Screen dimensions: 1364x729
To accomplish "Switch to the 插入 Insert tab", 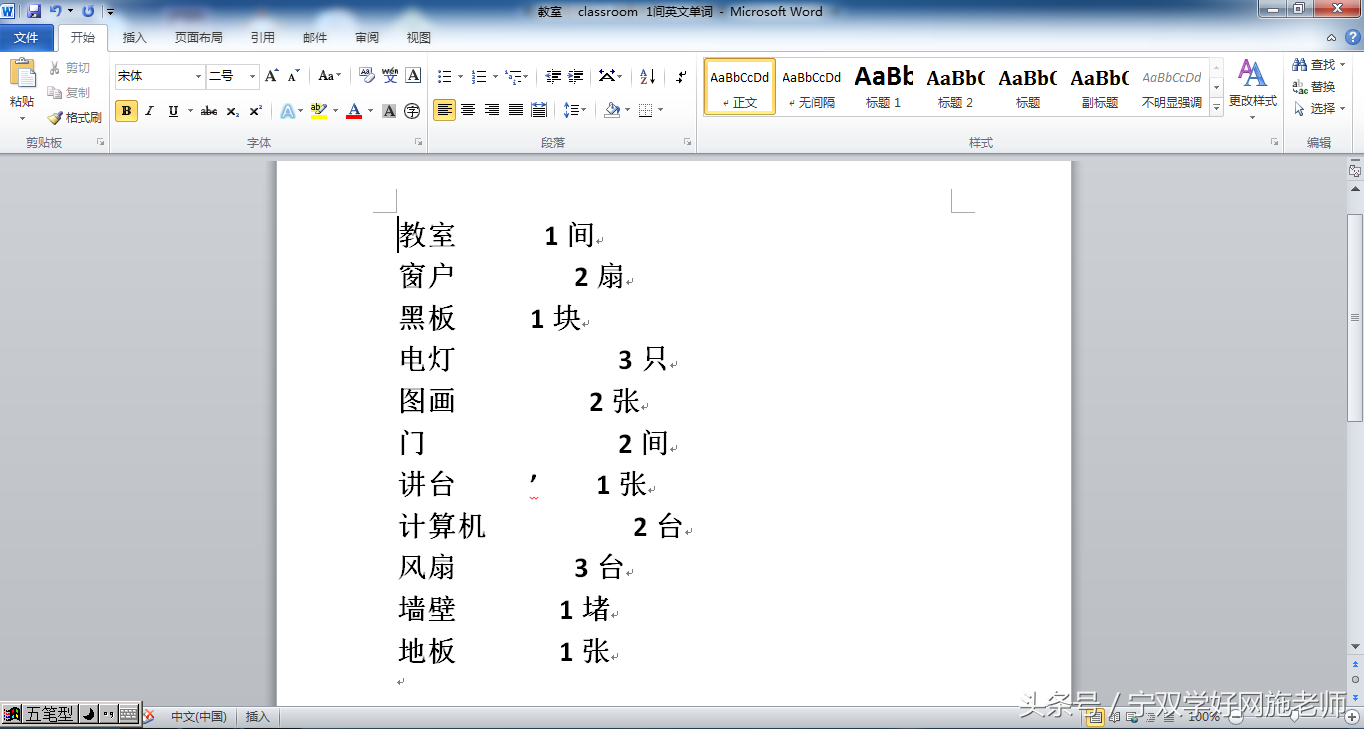I will pyautogui.click(x=134, y=38).
